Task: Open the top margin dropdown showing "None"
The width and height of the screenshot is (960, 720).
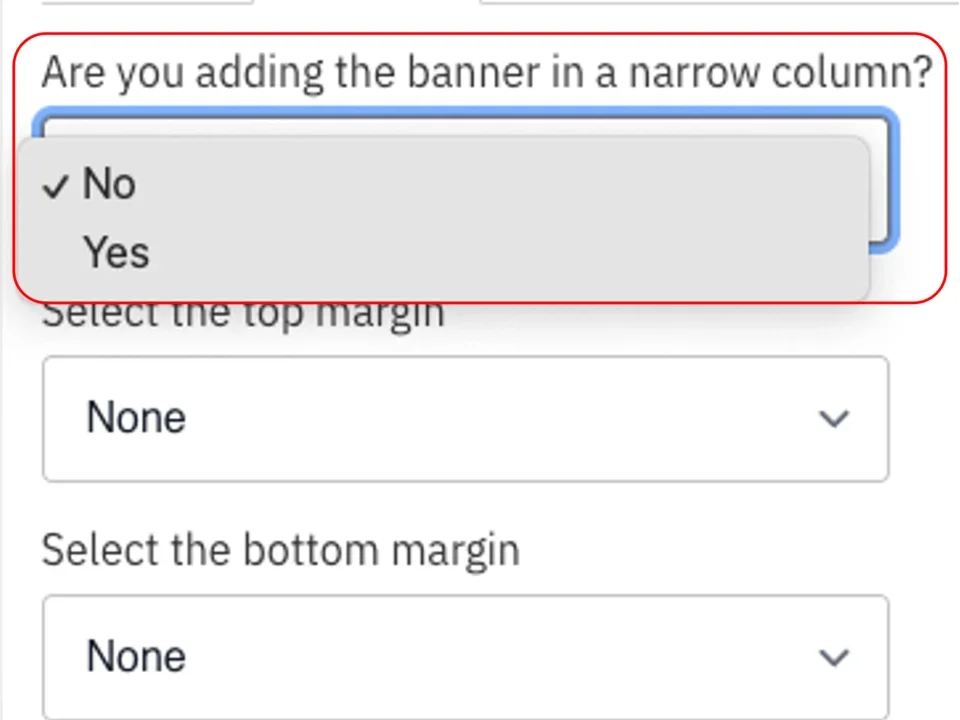Action: [464, 419]
